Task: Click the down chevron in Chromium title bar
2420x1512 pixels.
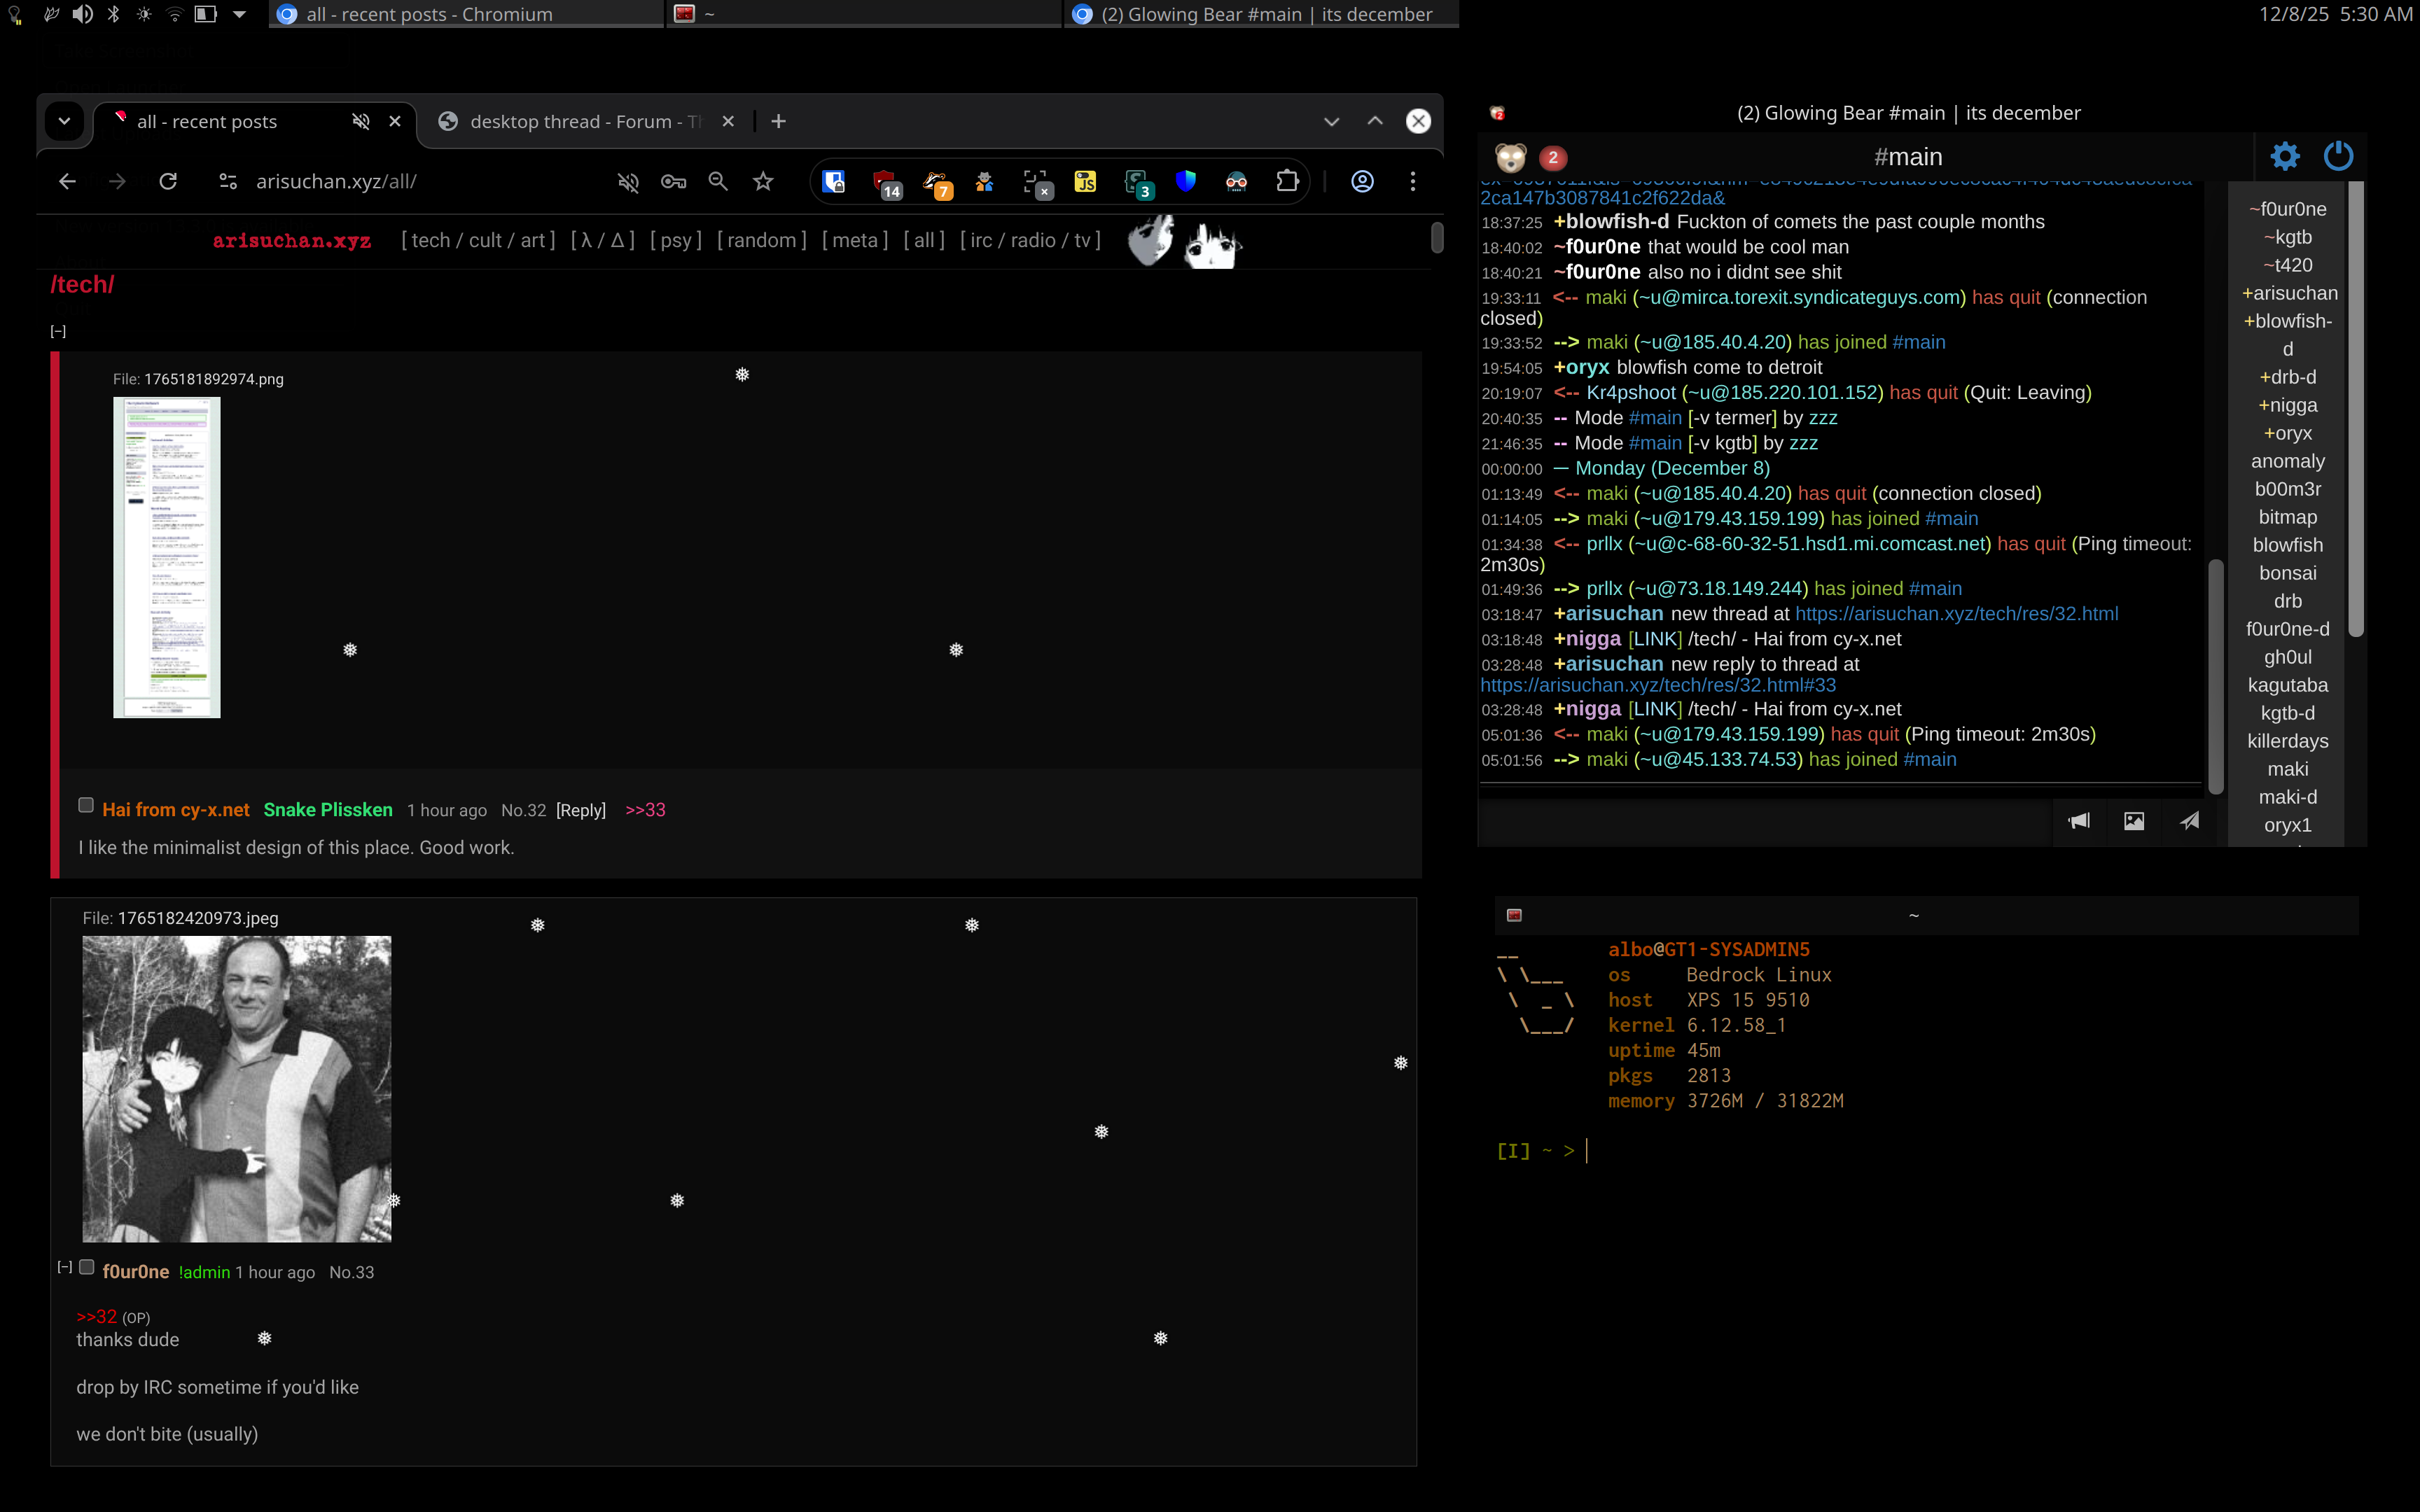Action: (x=1331, y=121)
